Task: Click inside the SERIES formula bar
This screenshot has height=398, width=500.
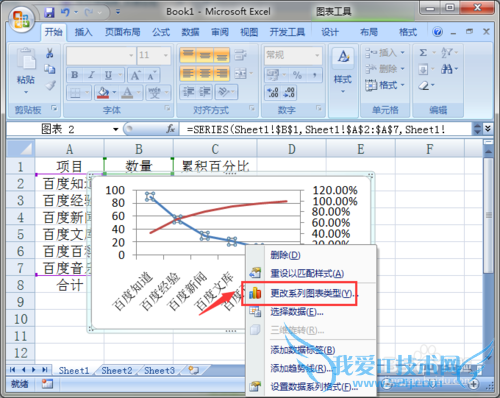Action: pyautogui.click(x=326, y=129)
